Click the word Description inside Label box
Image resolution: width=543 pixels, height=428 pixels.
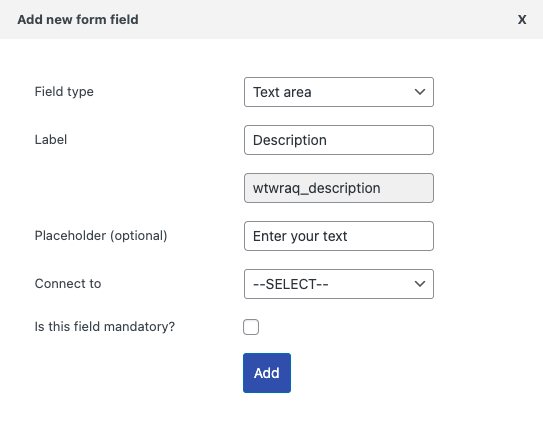coord(290,140)
